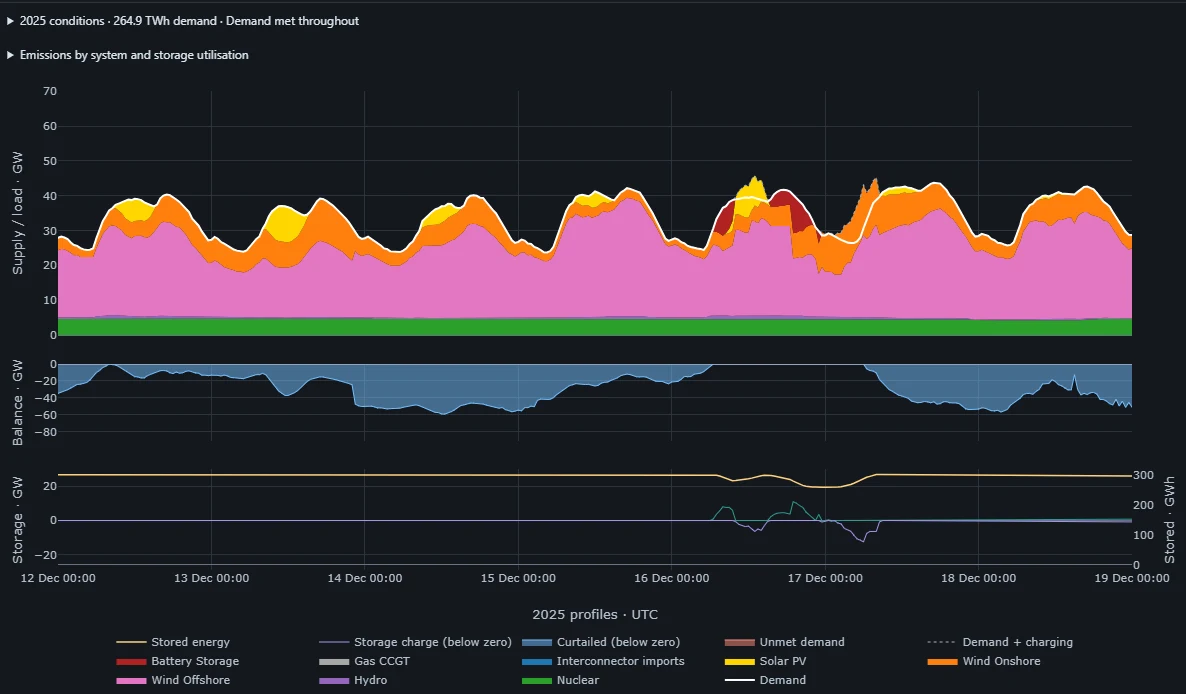Click the 19 Dec 00:00 axis label
This screenshot has width=1186, height=694.
pyautogui.click(x=1132, y=578)
